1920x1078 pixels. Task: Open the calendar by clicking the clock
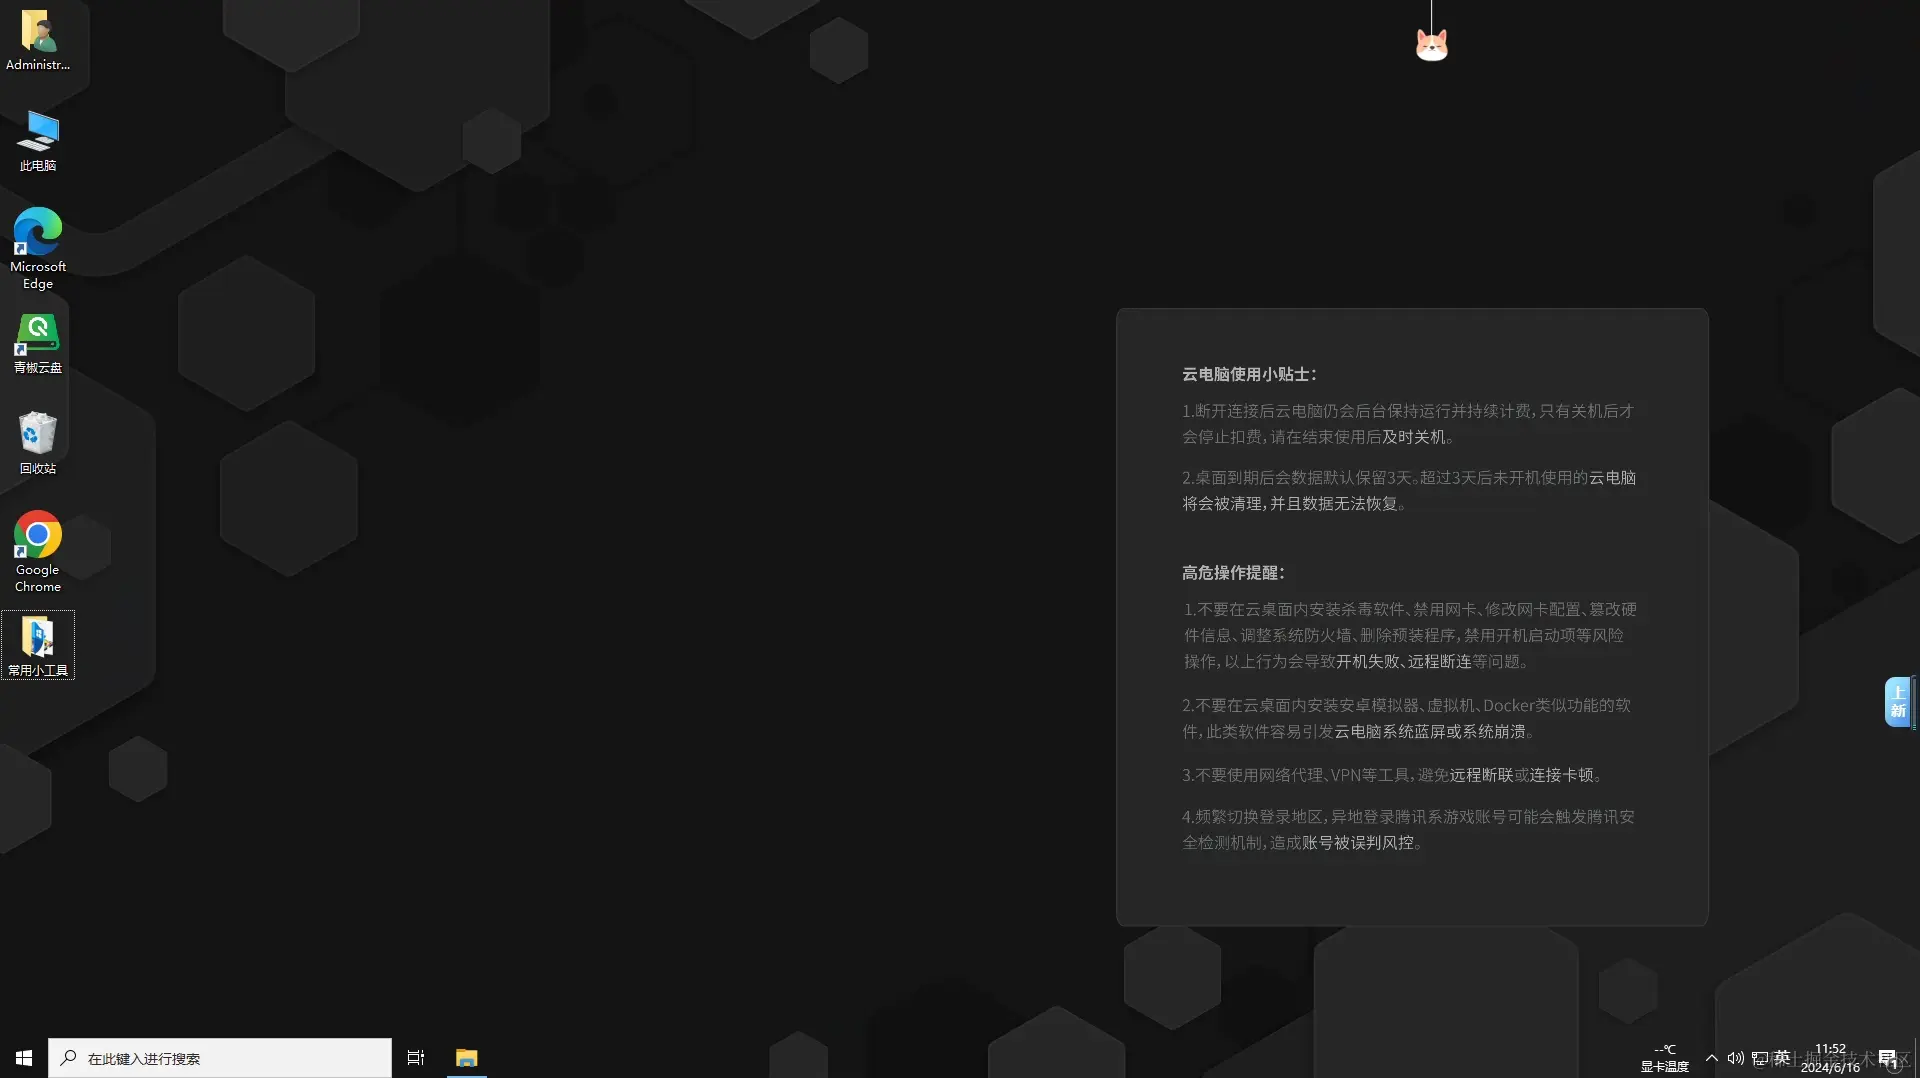tap(1831, 1058)
